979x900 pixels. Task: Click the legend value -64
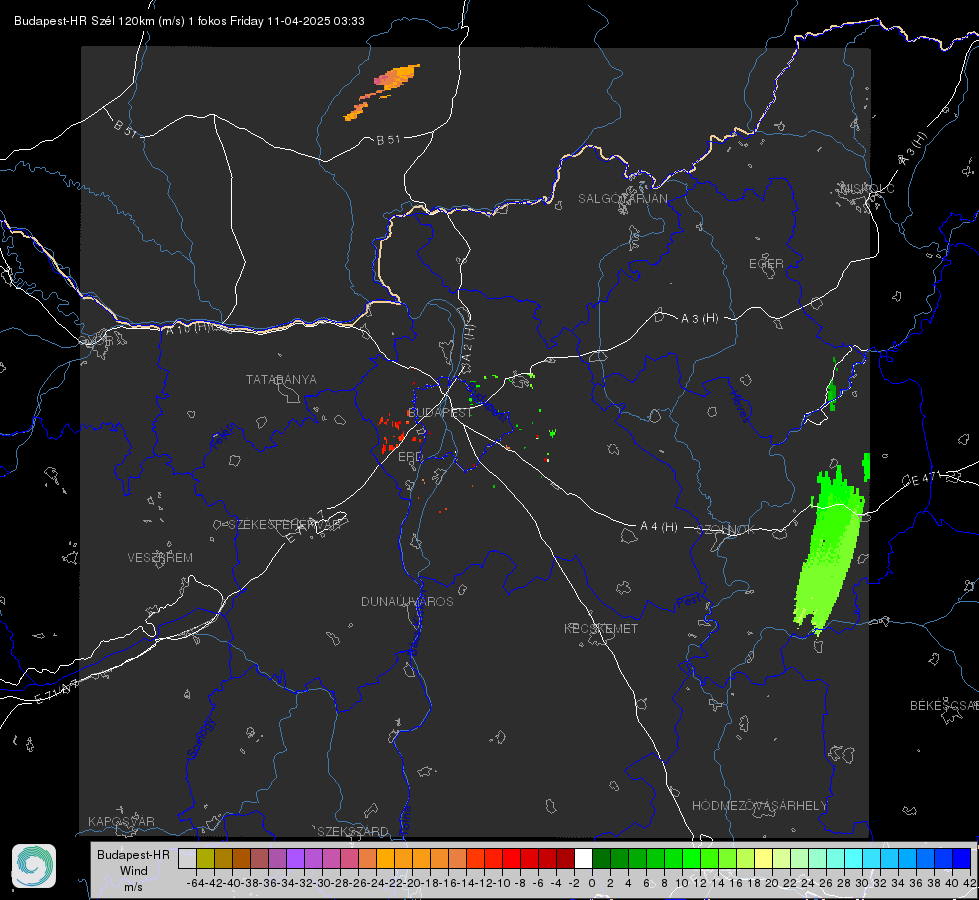tap(195, 883)
